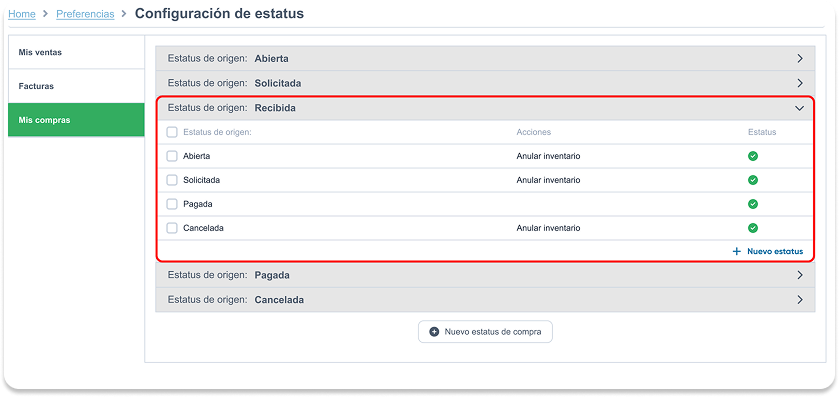Screen dimensions: 839x397
Task: Click the Abierta row label in table
Action: [196, 156]
